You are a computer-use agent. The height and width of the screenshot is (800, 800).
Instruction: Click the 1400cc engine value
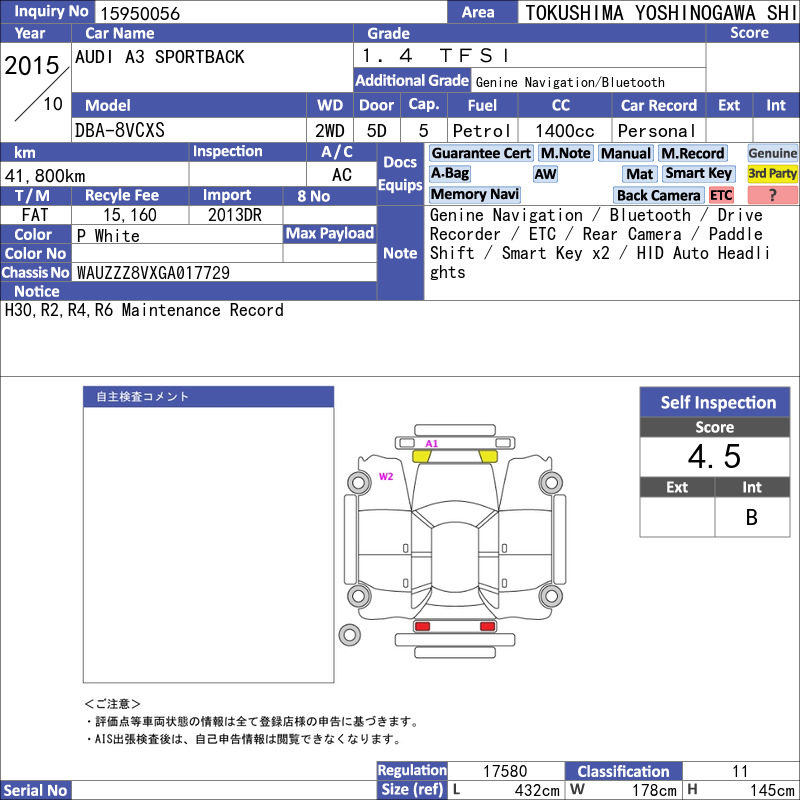point(564,131)
